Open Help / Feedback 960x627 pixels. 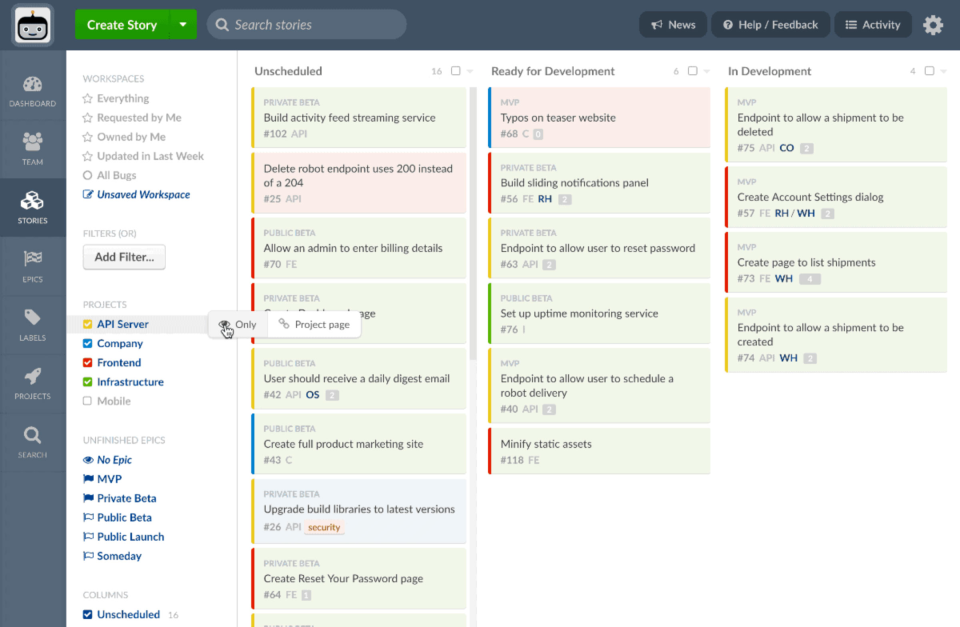point(771,25)
